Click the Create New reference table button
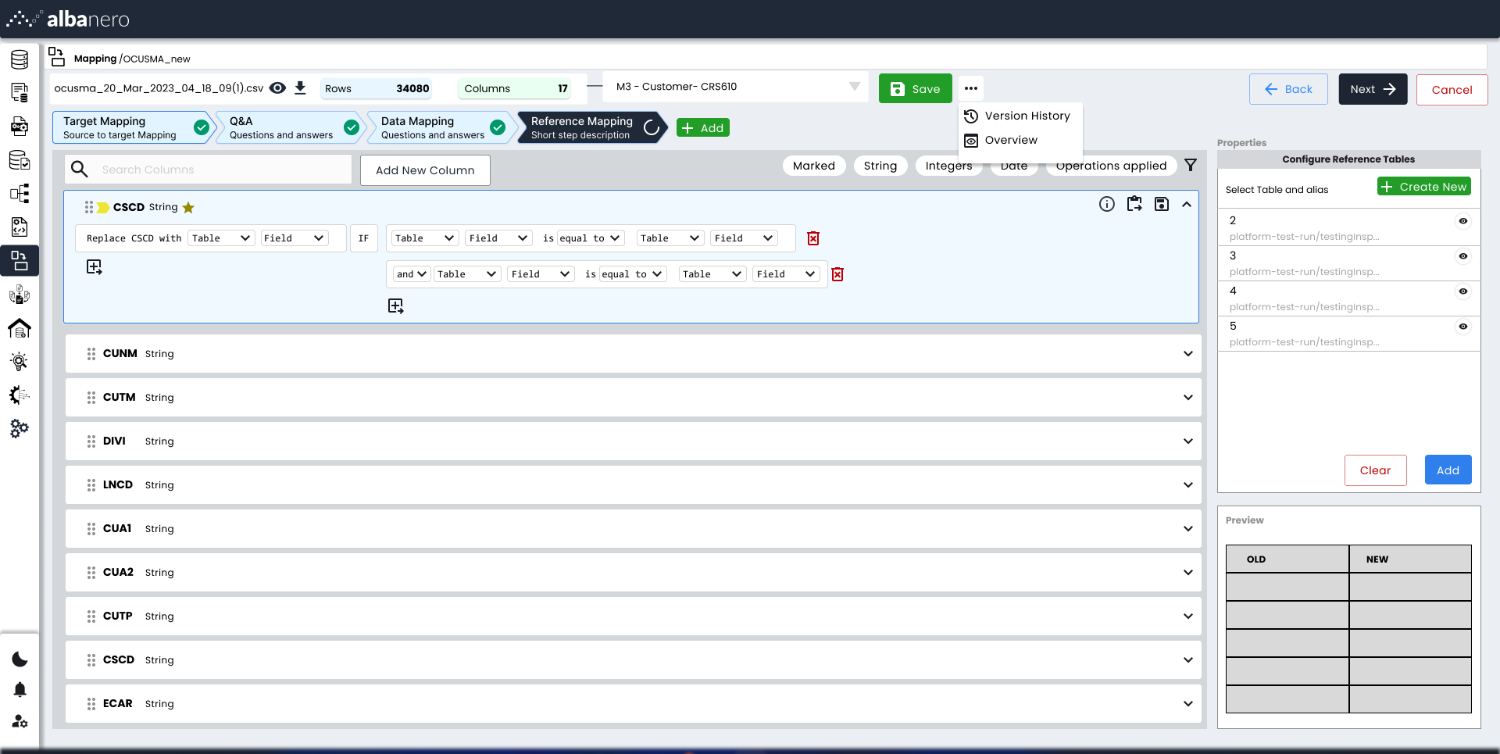Screen dimensions: 1500x754 (x=1424, y=187)
